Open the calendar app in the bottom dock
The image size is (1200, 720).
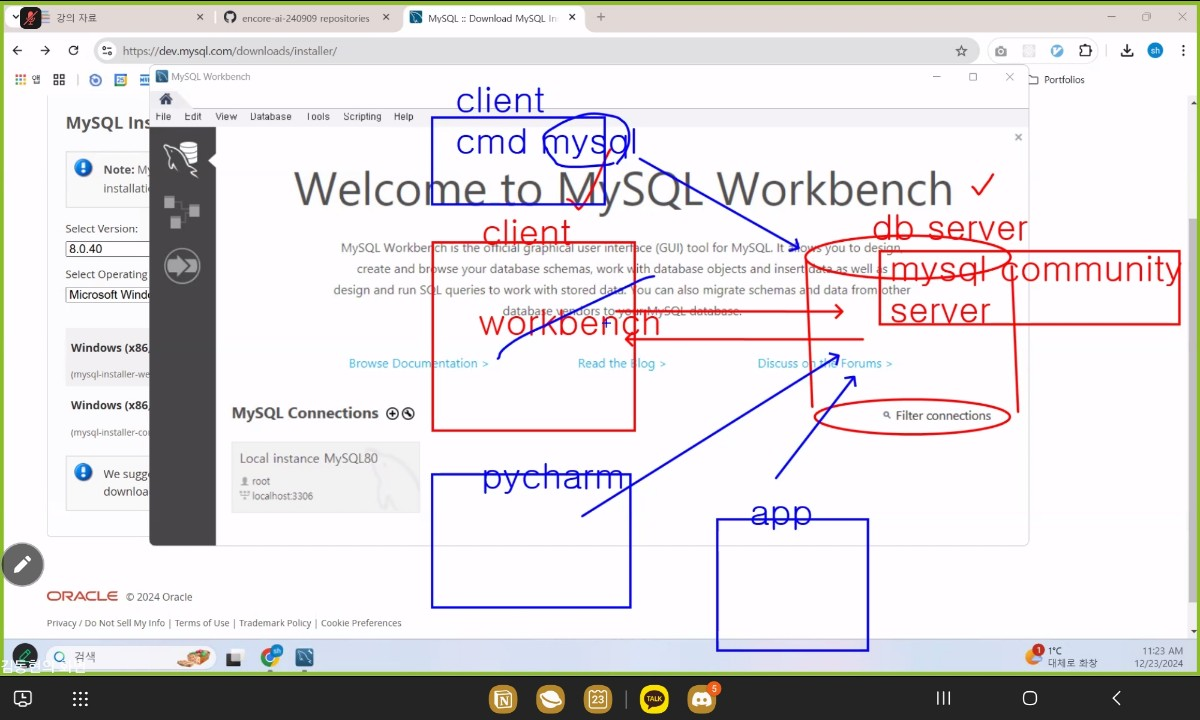598,699
